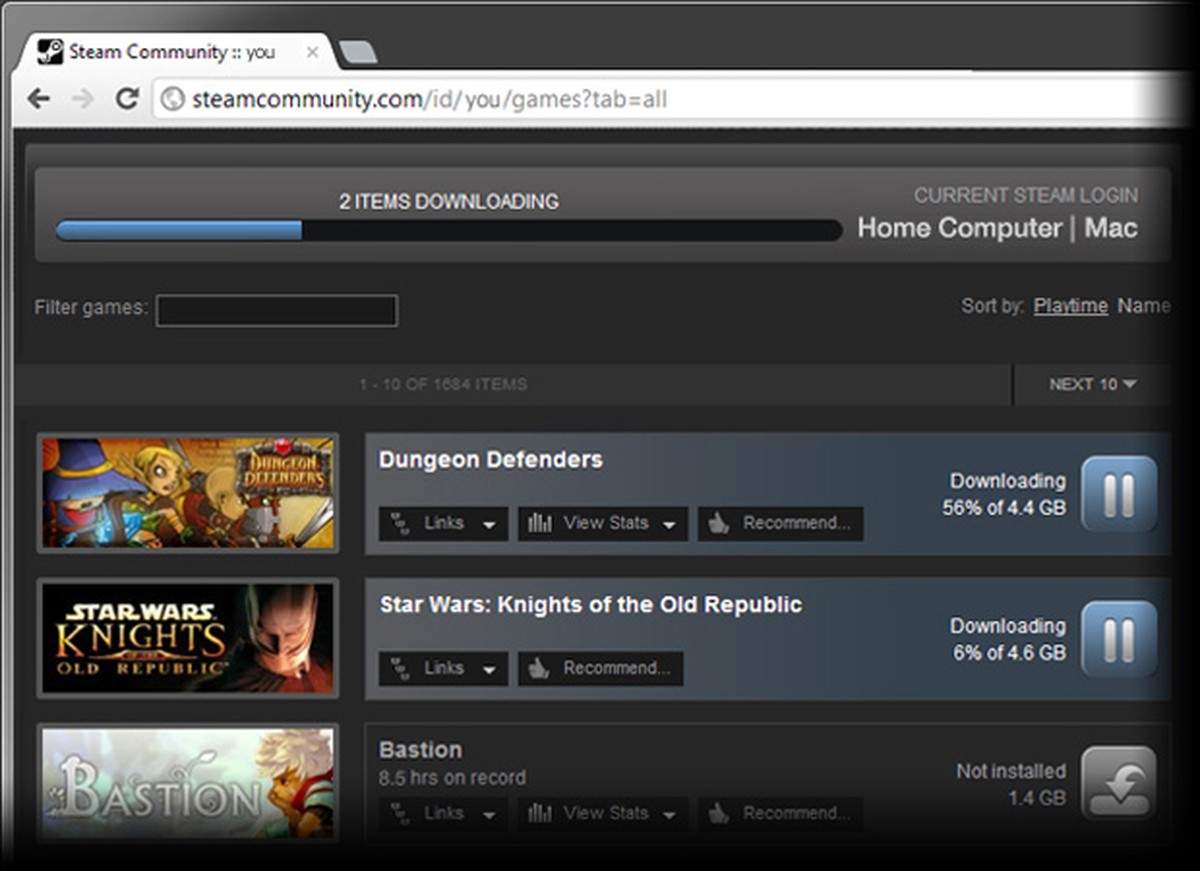
Task: Click the Steam favicon on the tab
Action: click(50, 52)
